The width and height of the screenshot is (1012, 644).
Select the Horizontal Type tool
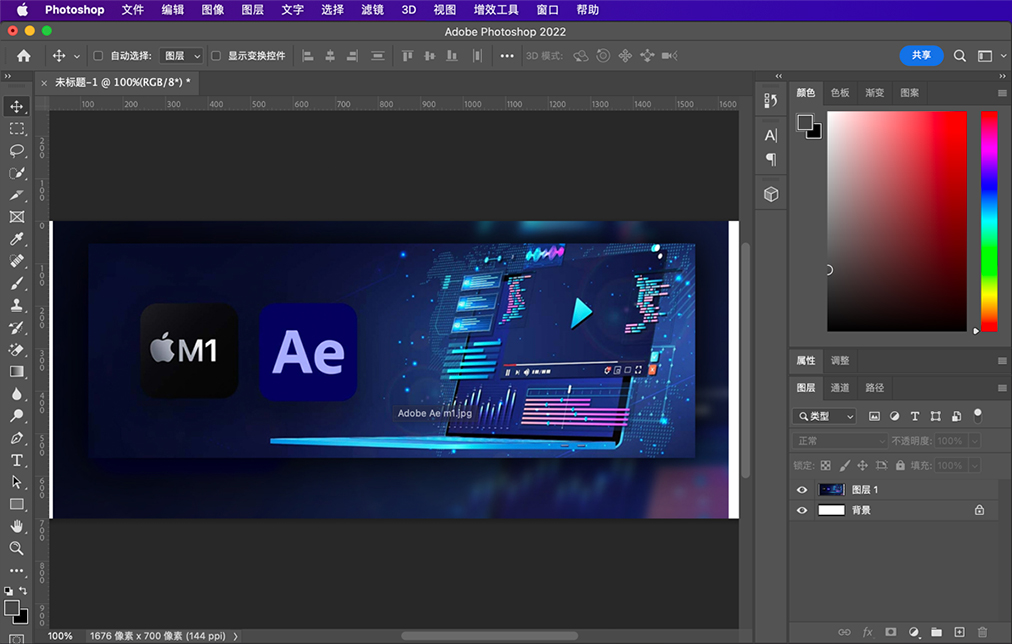pos(17,460)
